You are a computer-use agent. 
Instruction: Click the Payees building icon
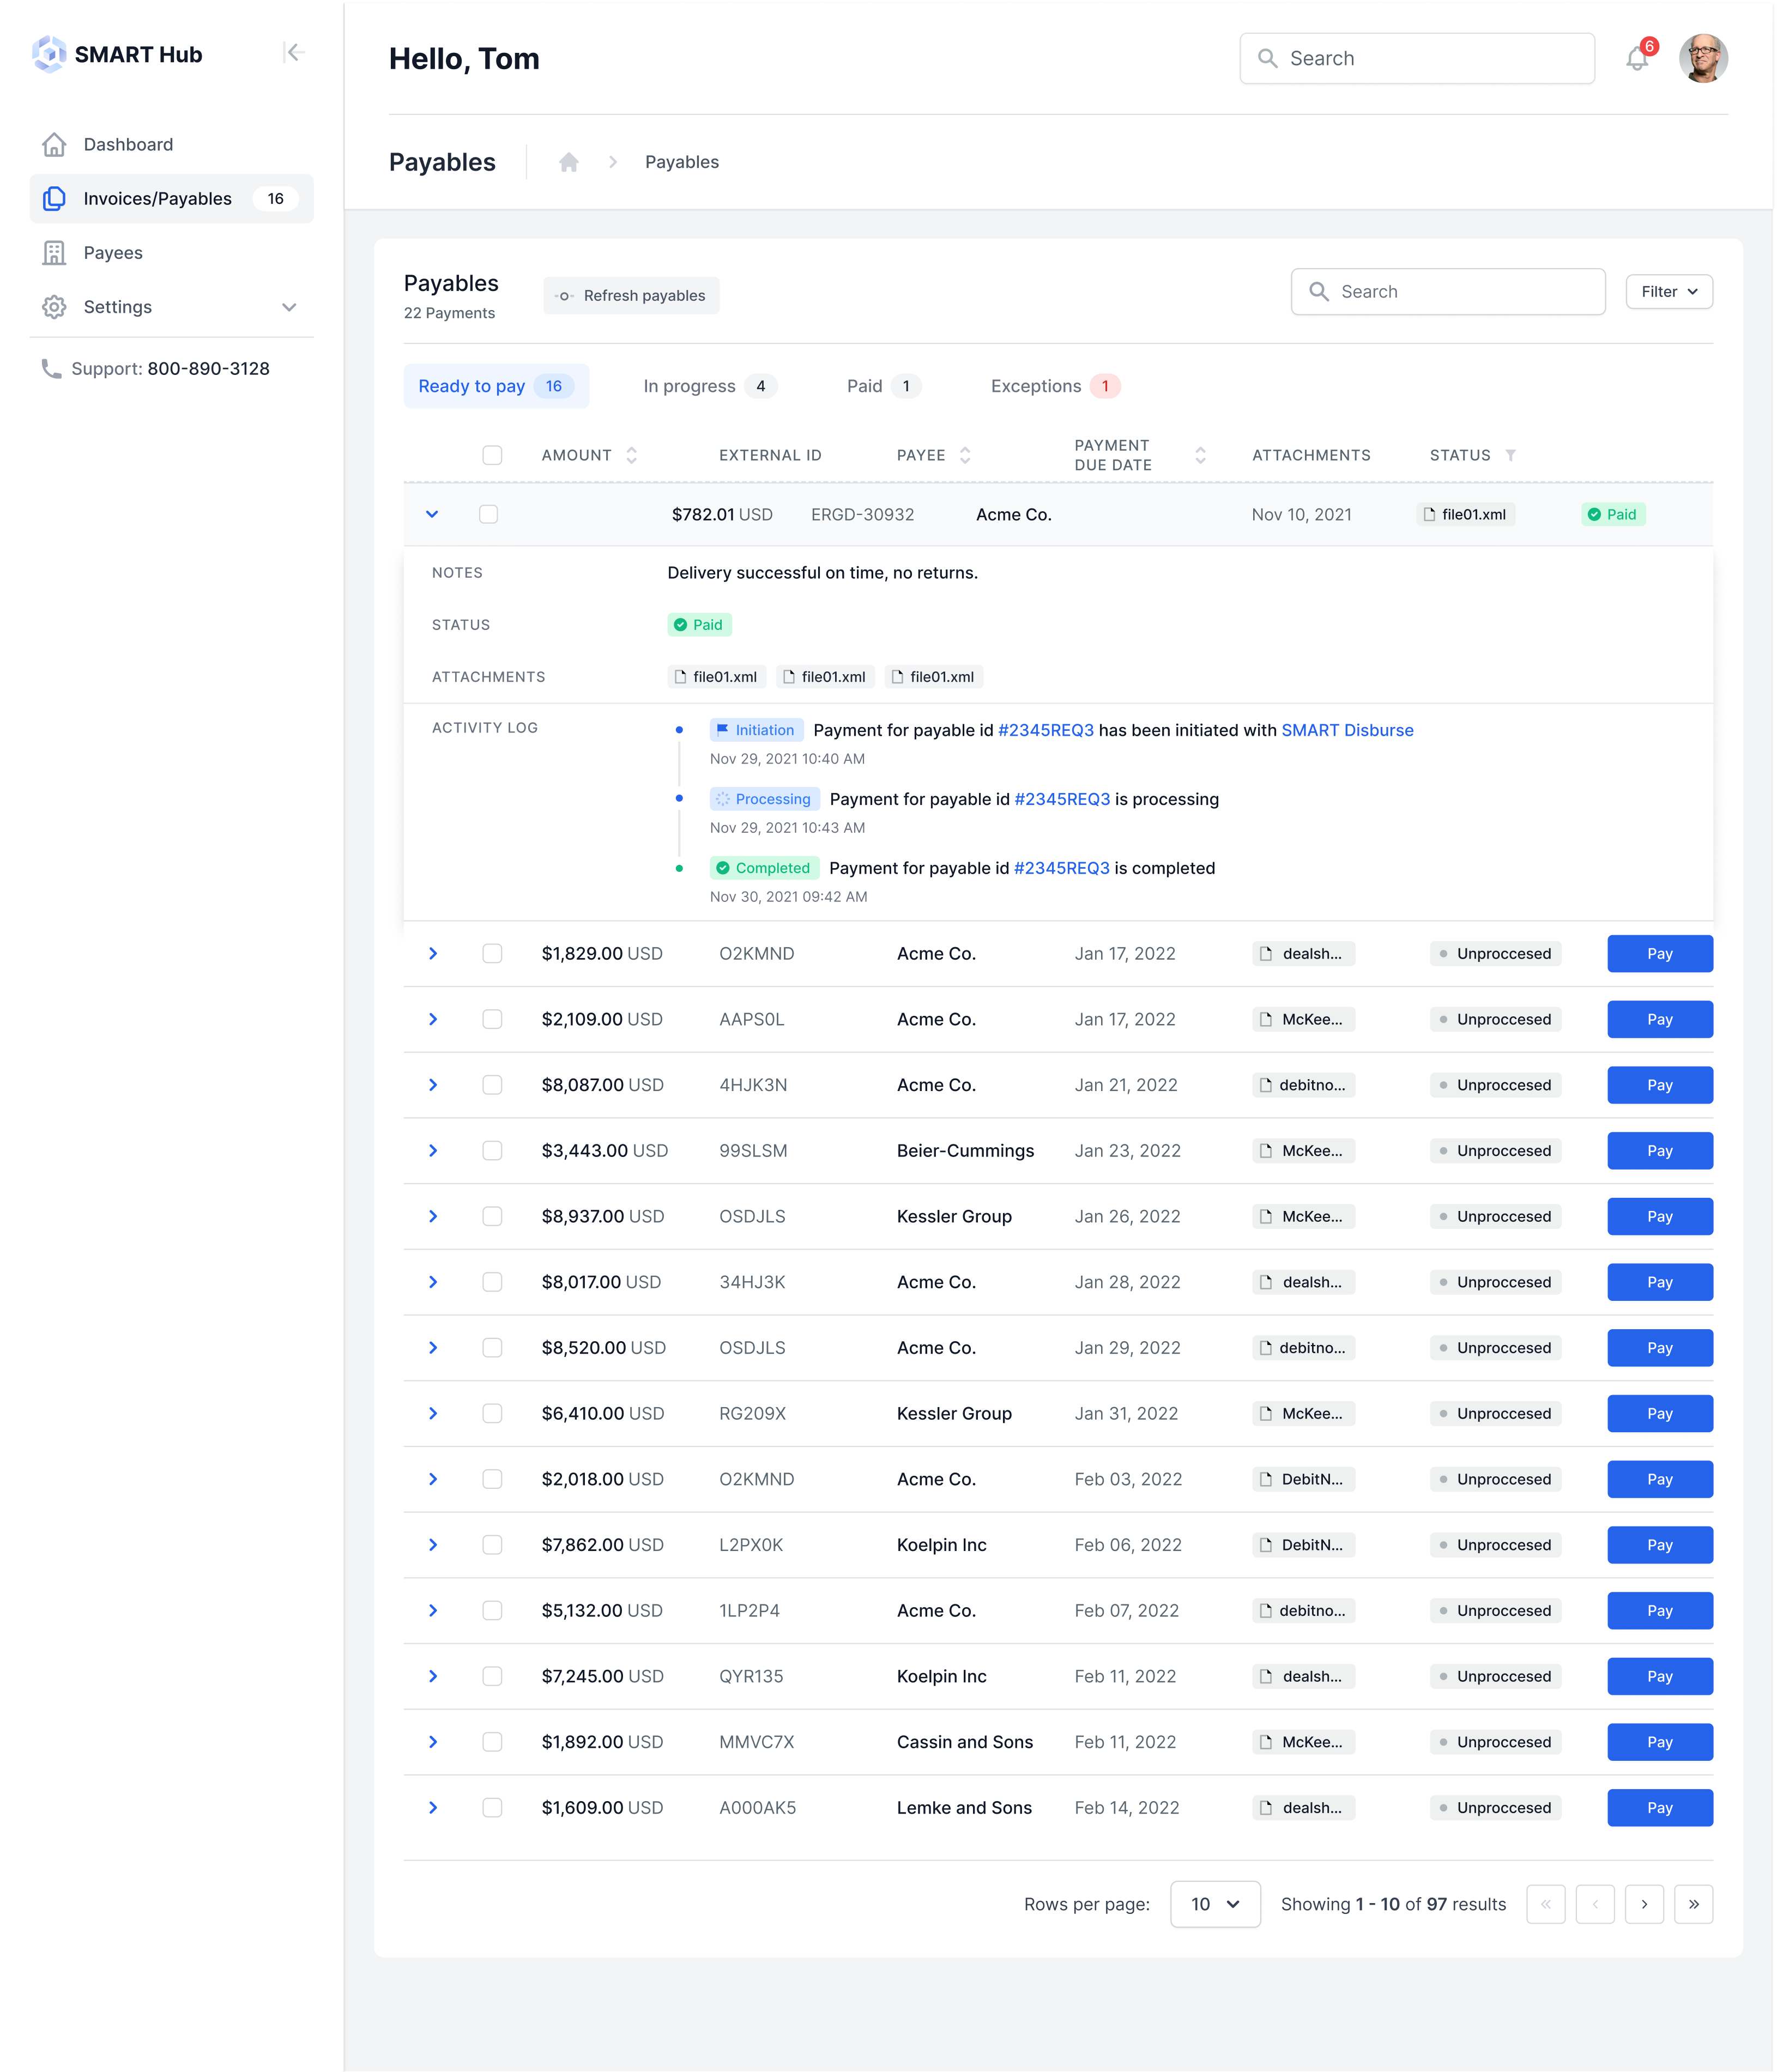click(55, 253)
